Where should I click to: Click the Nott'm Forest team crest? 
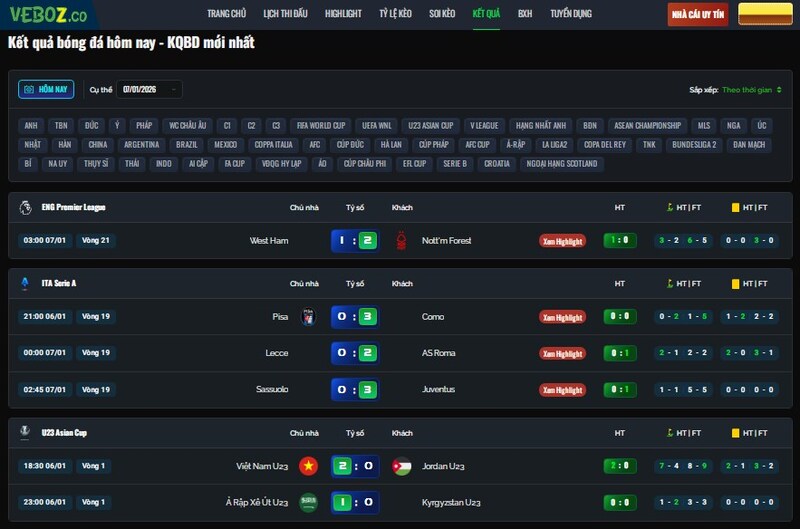[x=401, y=240]
